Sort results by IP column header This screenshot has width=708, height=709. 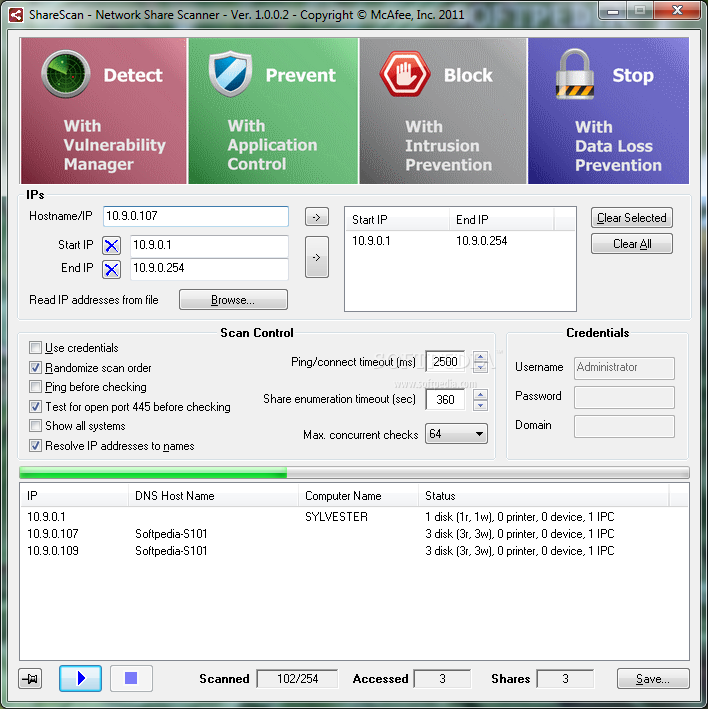pyautogui.click(x=75, y=496)
